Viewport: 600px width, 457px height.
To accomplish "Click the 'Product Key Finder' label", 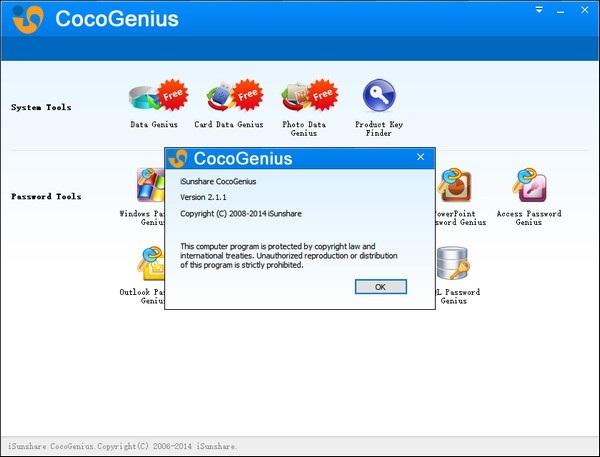I will pyautogui.click(x=379, y=129).
